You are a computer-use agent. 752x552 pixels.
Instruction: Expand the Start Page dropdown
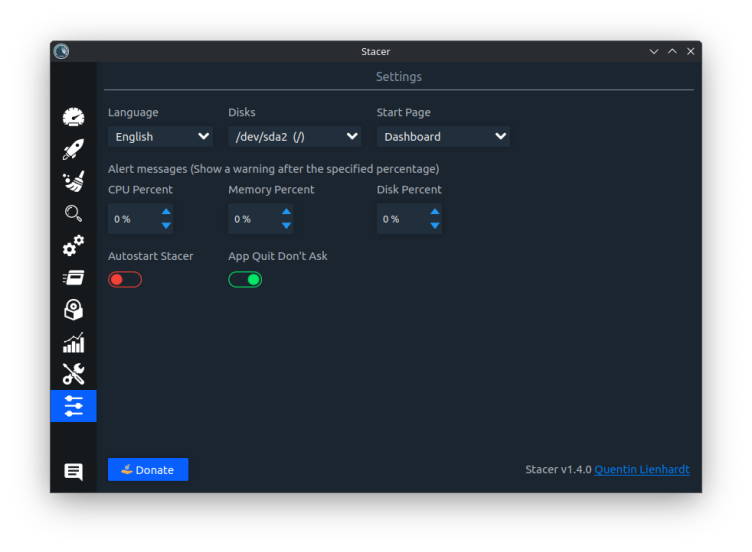pos(443,136)
